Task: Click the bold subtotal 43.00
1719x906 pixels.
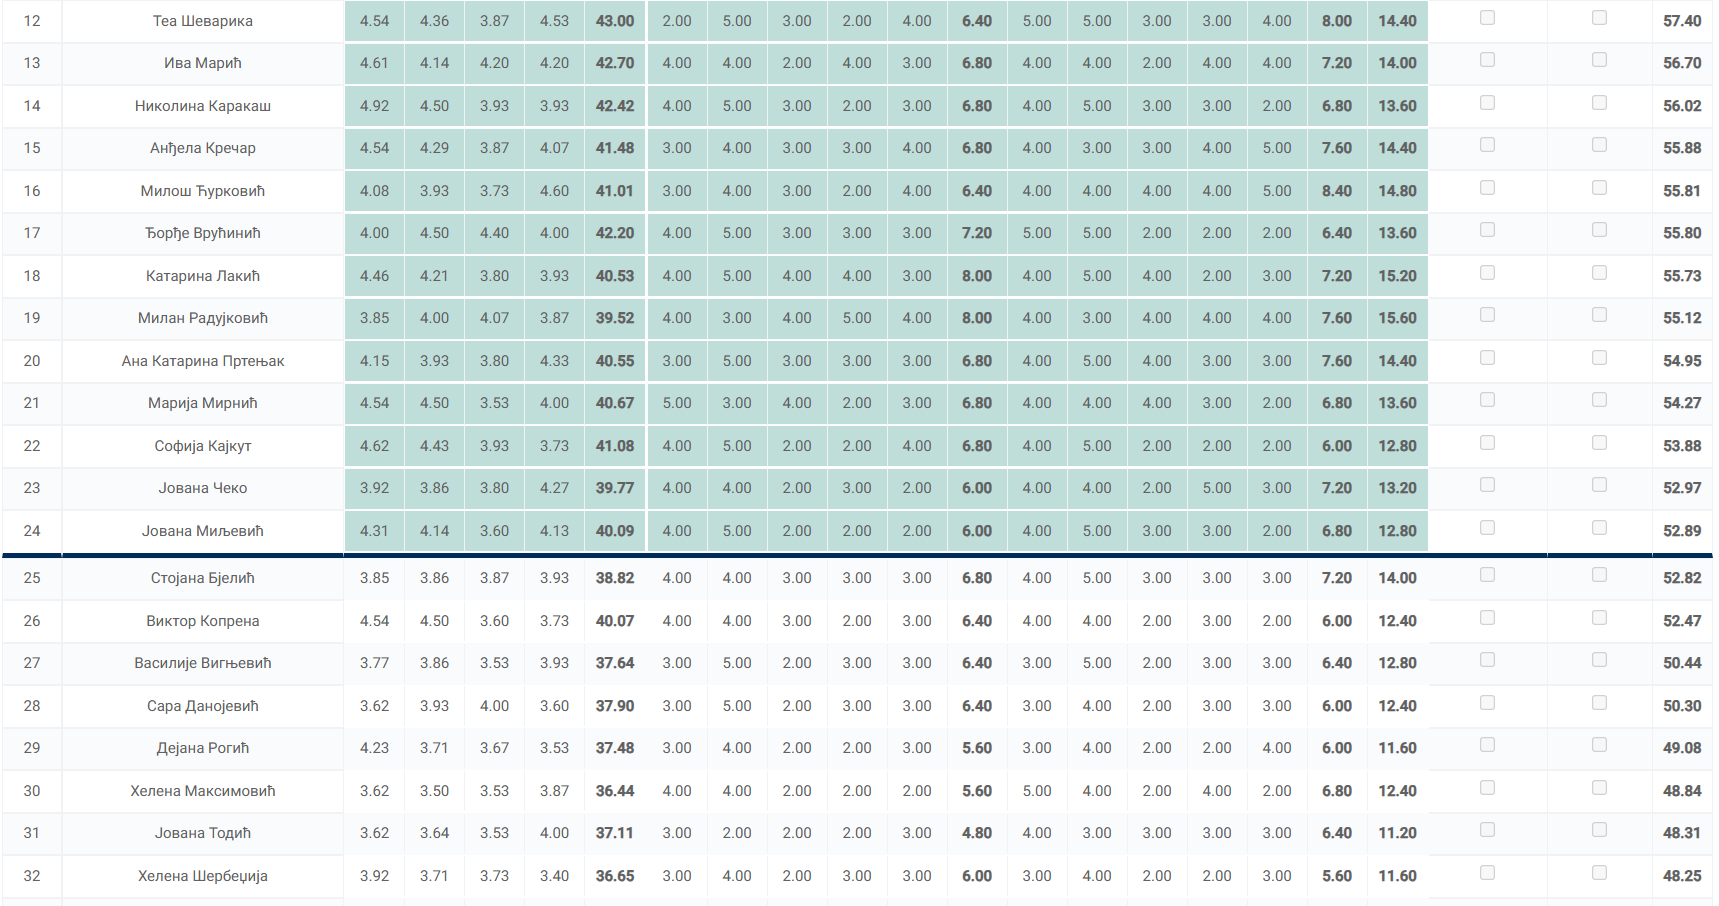Action: (x=615, y=21)
